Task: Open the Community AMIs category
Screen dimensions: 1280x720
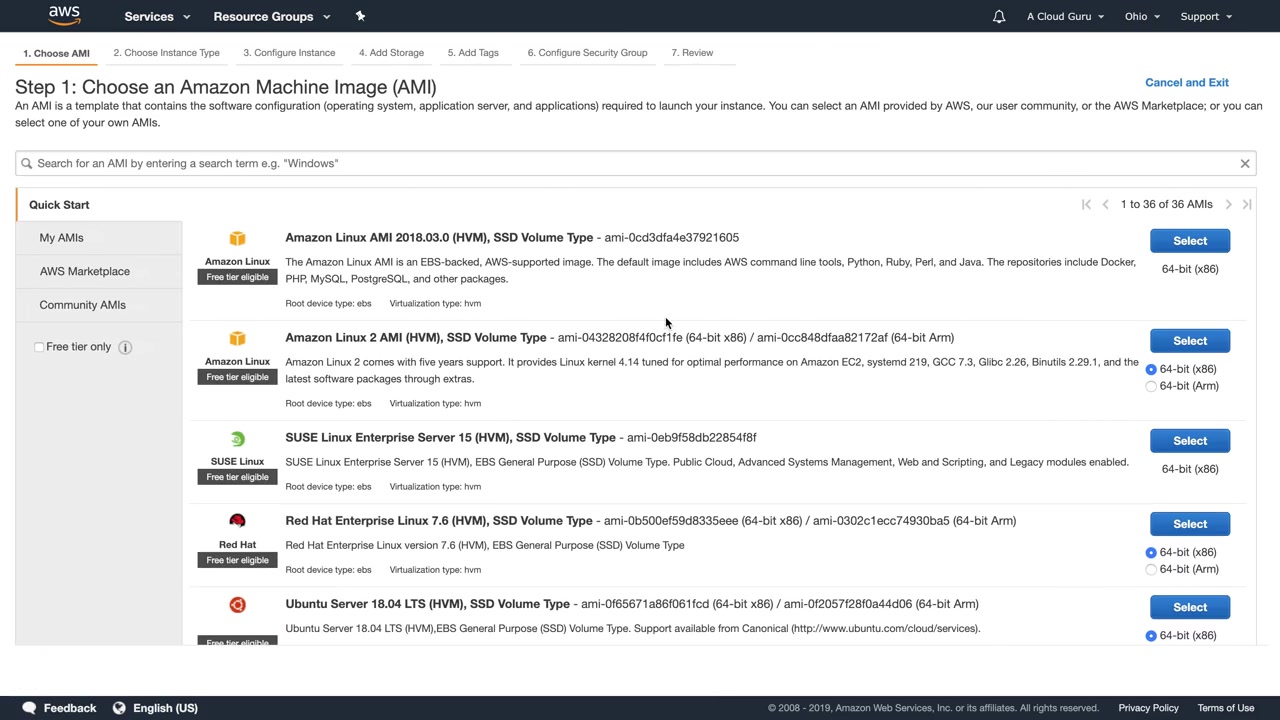Action: 82,305
